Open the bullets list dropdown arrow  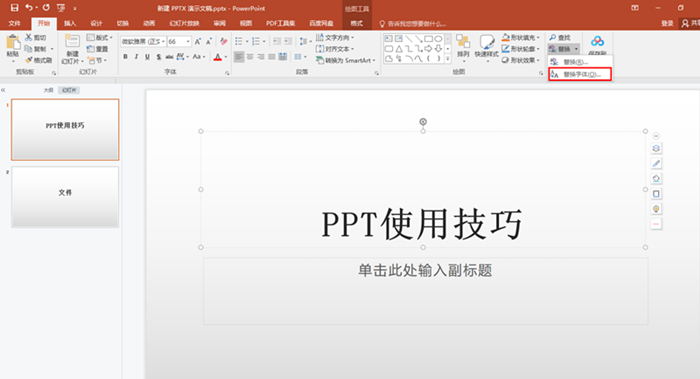(x=247, y=42)
